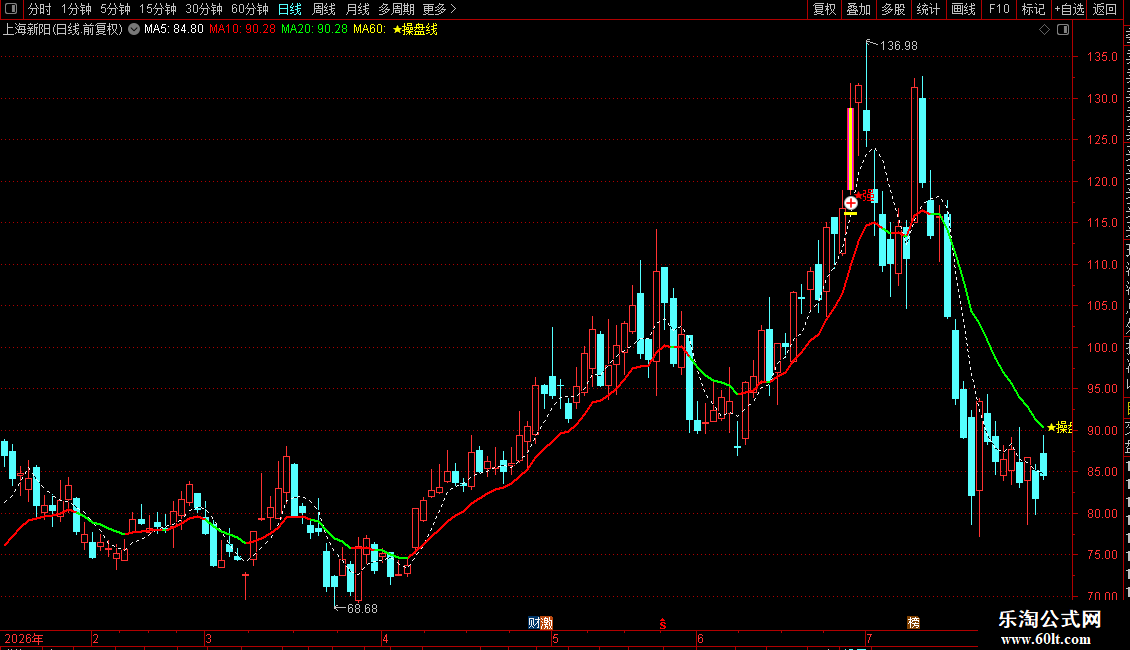
Task: Click the 财 event marker
Action: (534, 623)
